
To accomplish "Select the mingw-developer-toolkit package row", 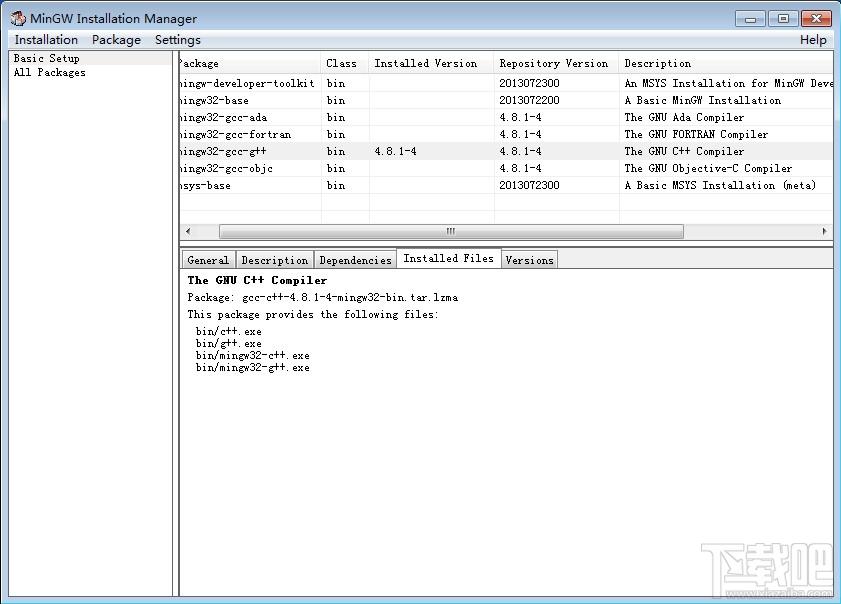I will tap(506, 83).
